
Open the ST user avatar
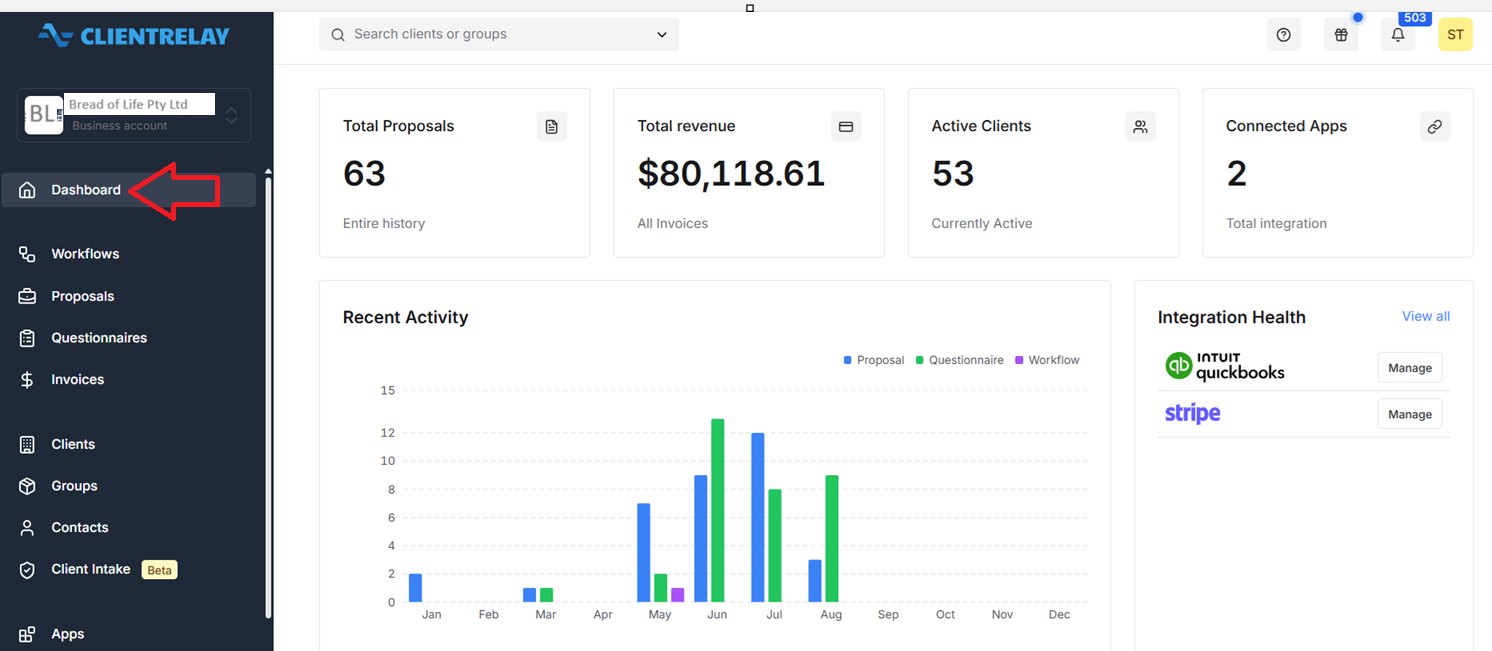[x=1455, y=35]
